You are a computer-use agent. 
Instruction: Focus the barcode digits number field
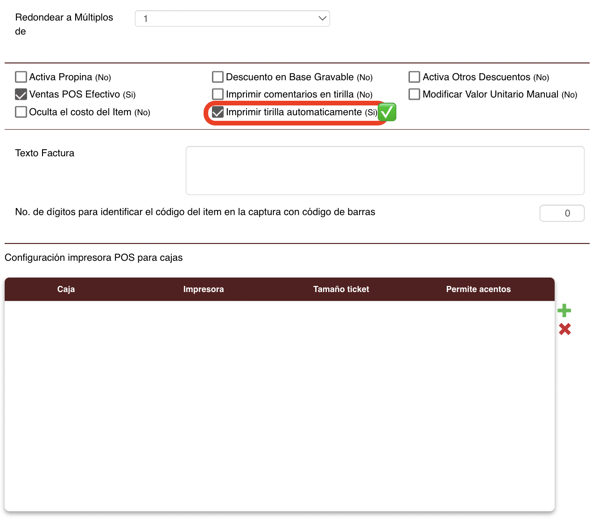click(x=562, y=213)
